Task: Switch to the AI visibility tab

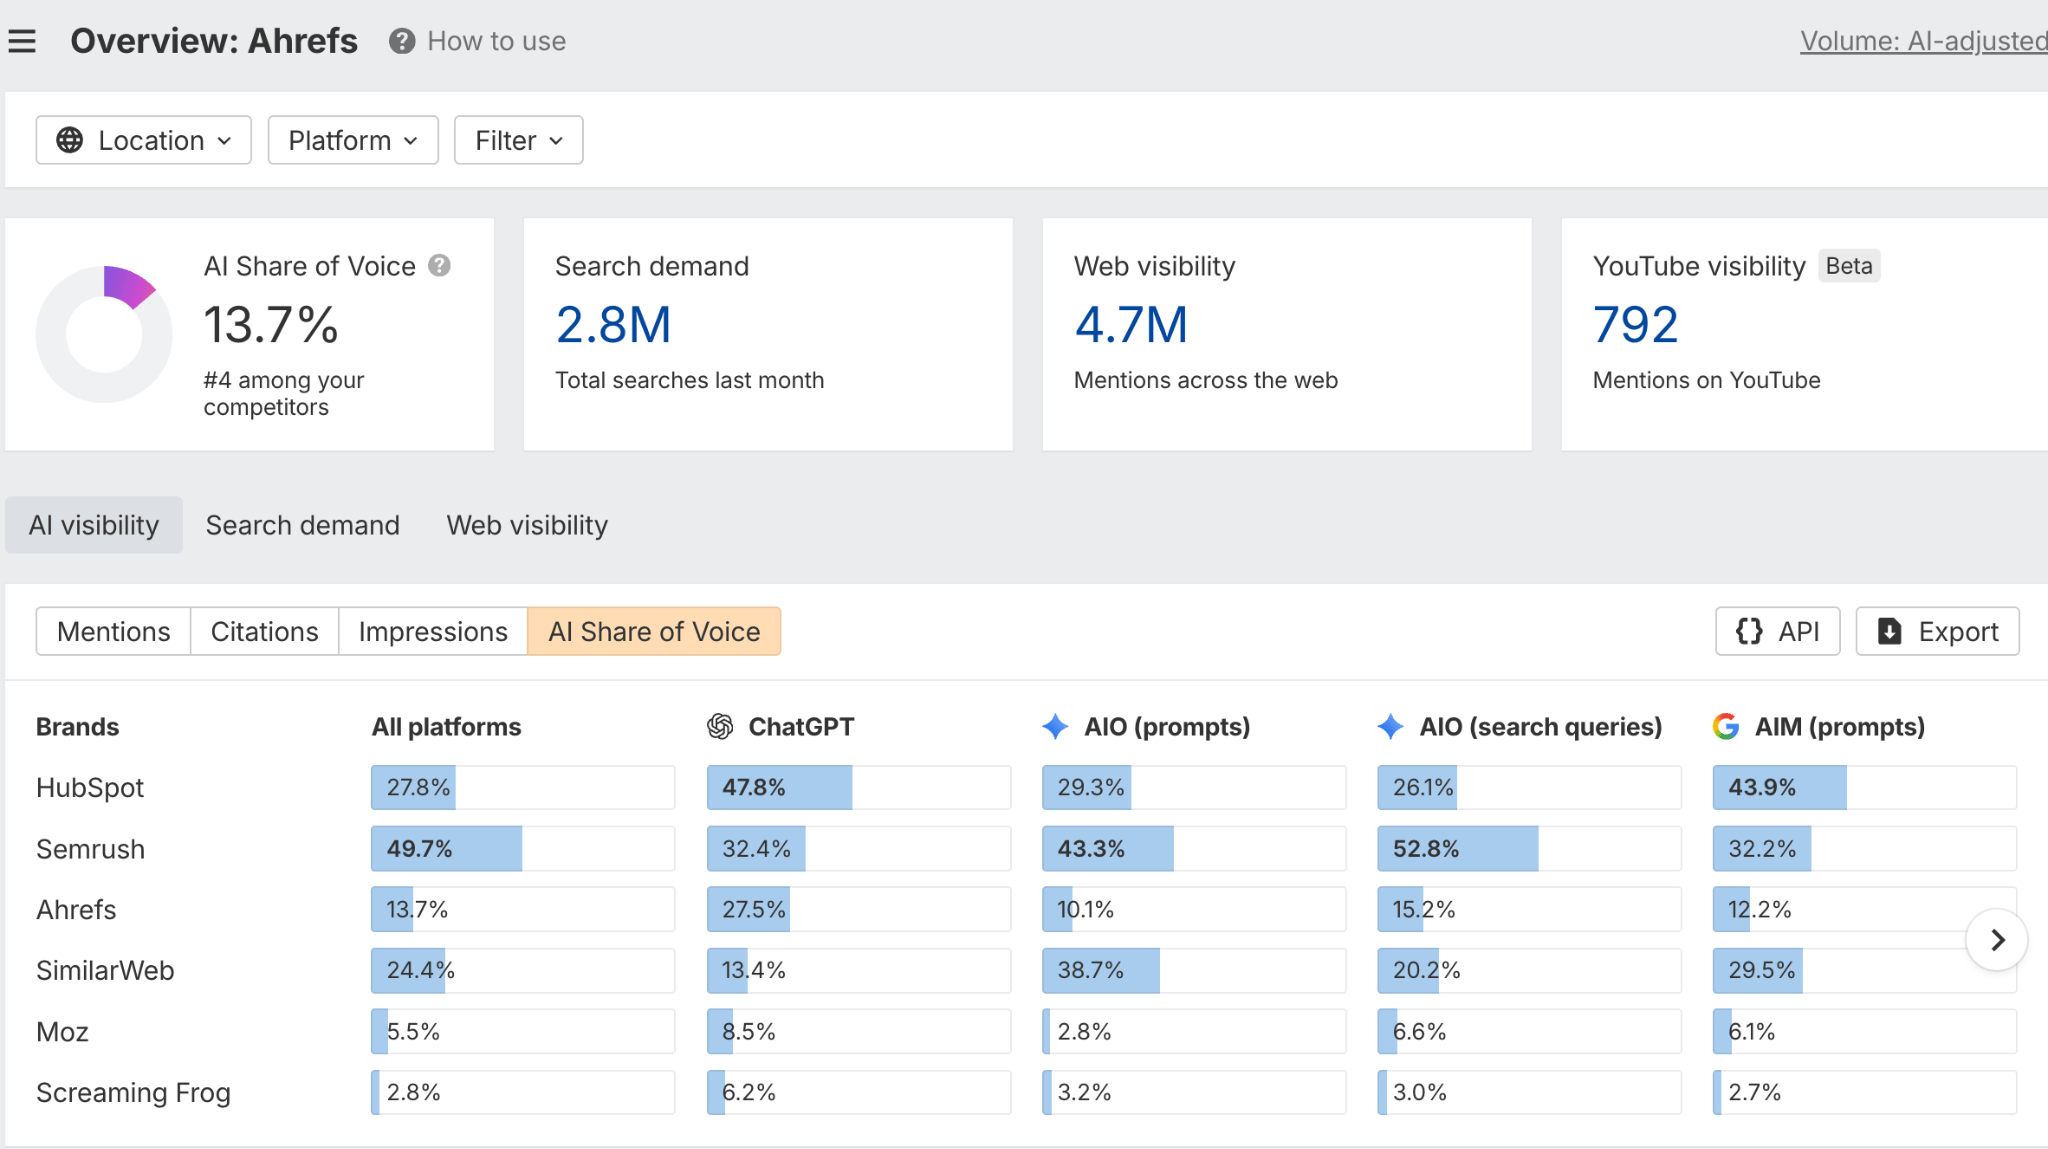Action: tap(94, 525)
